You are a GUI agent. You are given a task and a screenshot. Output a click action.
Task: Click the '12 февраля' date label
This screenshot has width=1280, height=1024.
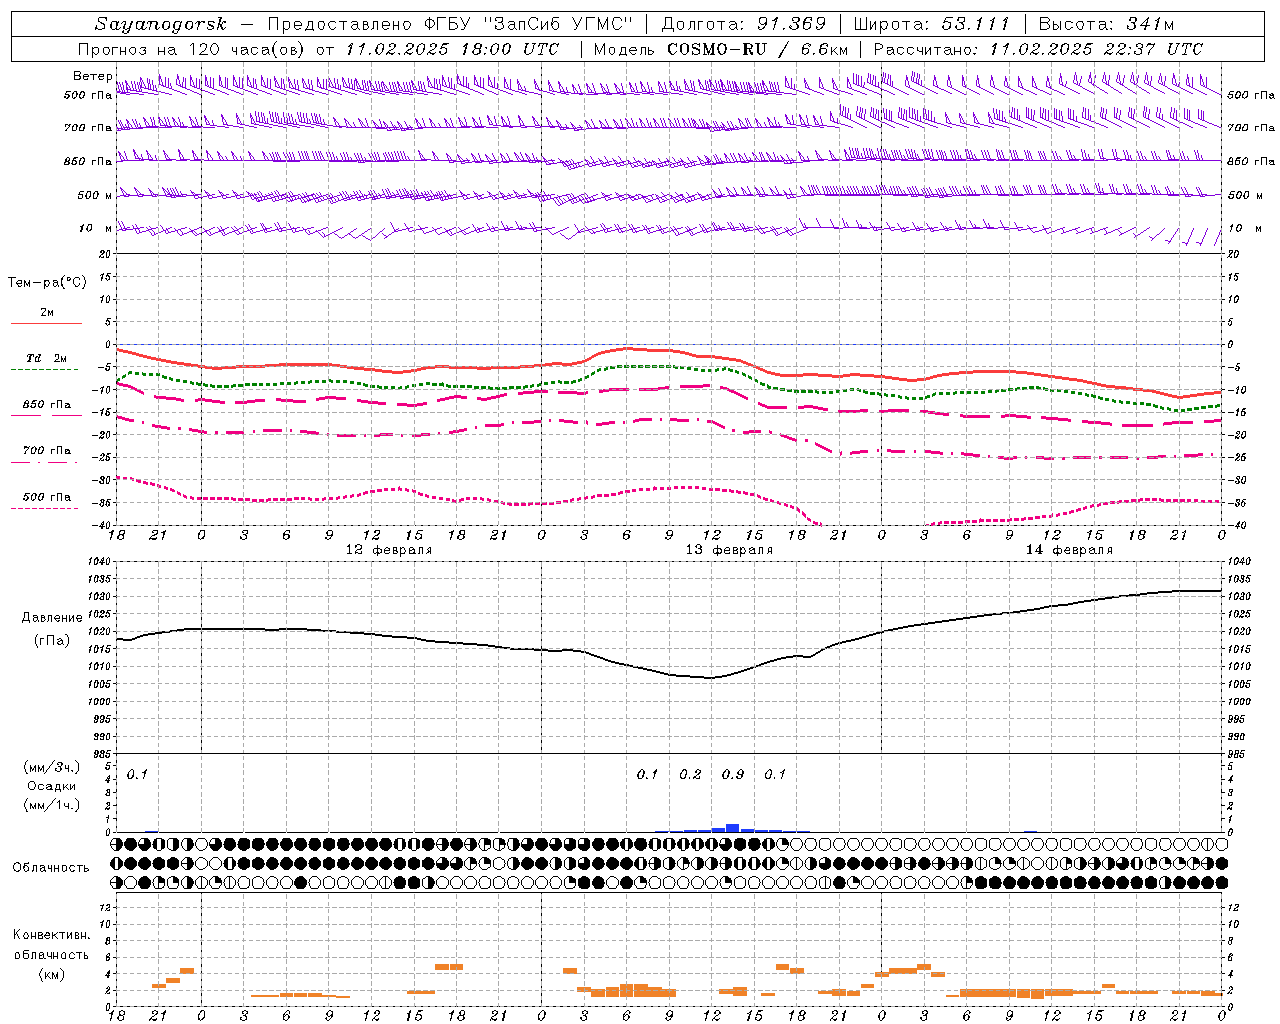389,550
